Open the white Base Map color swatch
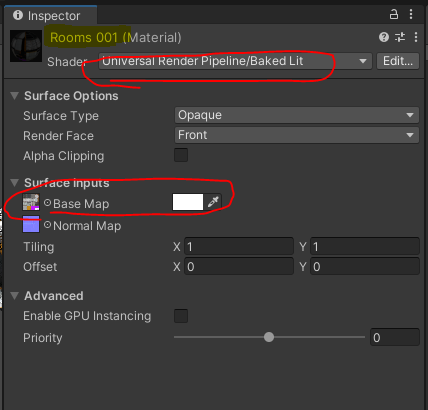 click(x=188, y=202)
